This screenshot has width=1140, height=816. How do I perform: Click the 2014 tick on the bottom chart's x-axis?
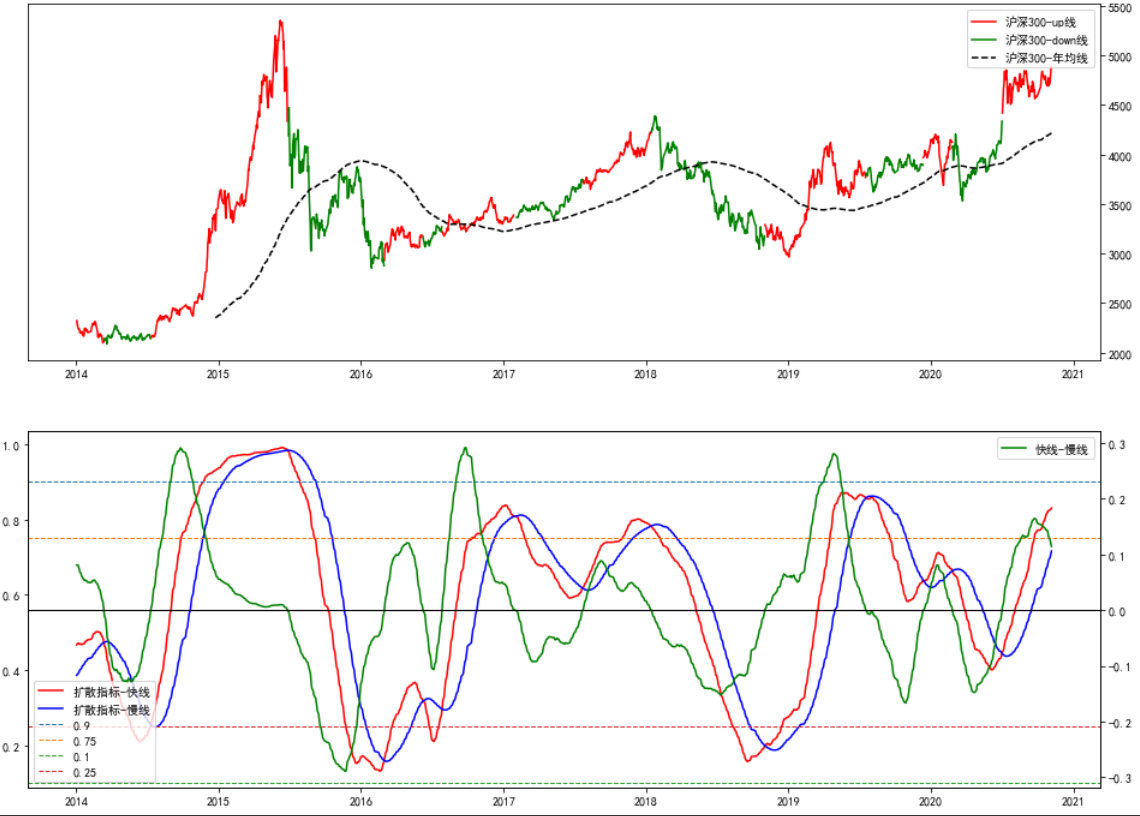[x=76, y=801]
